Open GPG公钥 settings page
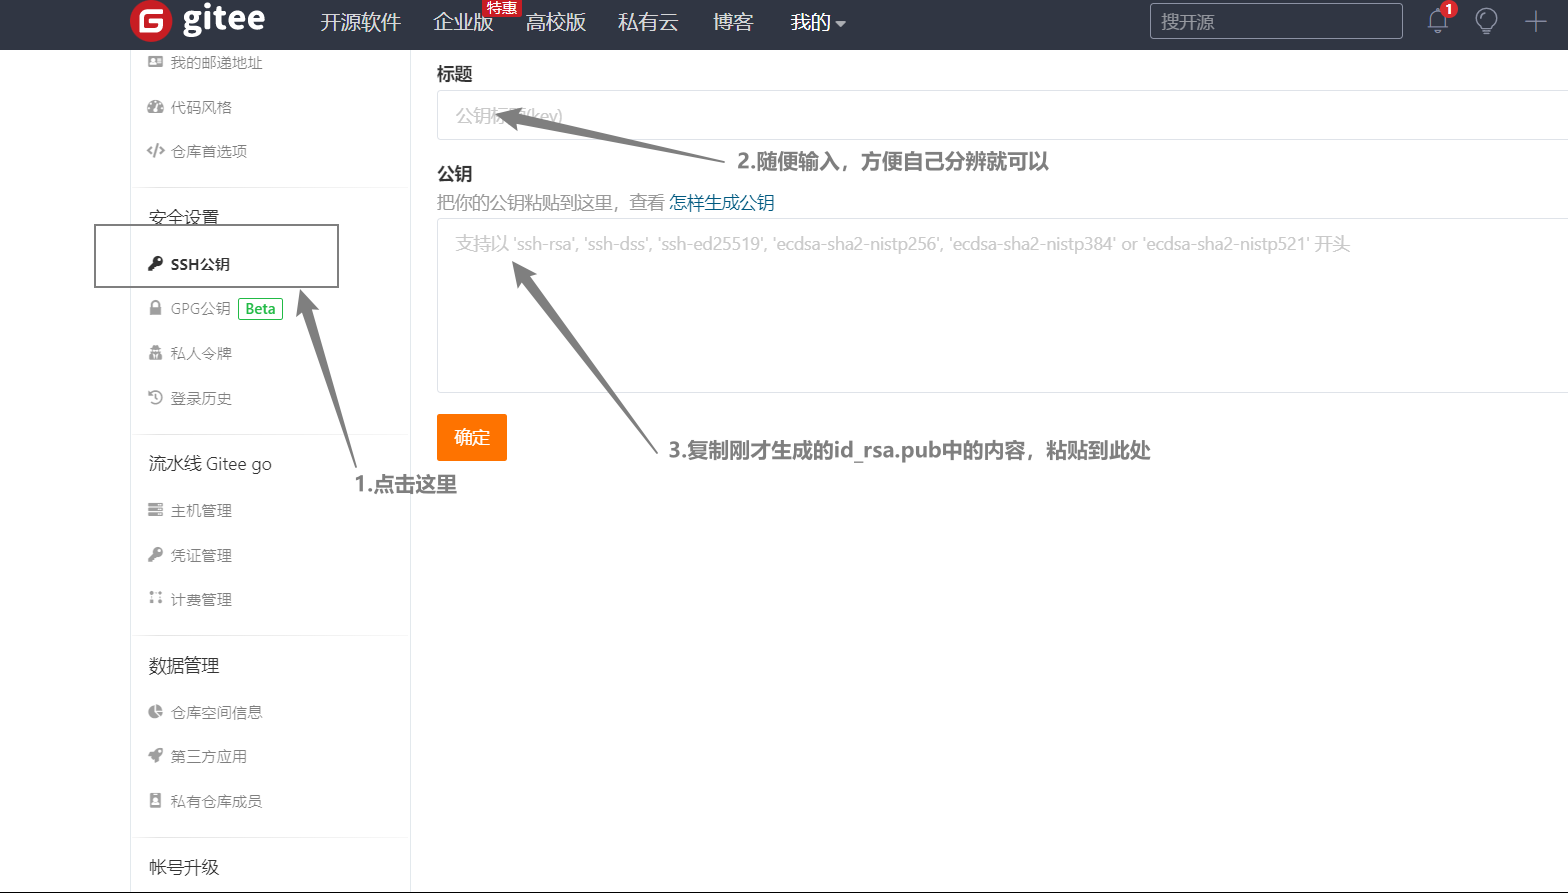 coord(200,308)
